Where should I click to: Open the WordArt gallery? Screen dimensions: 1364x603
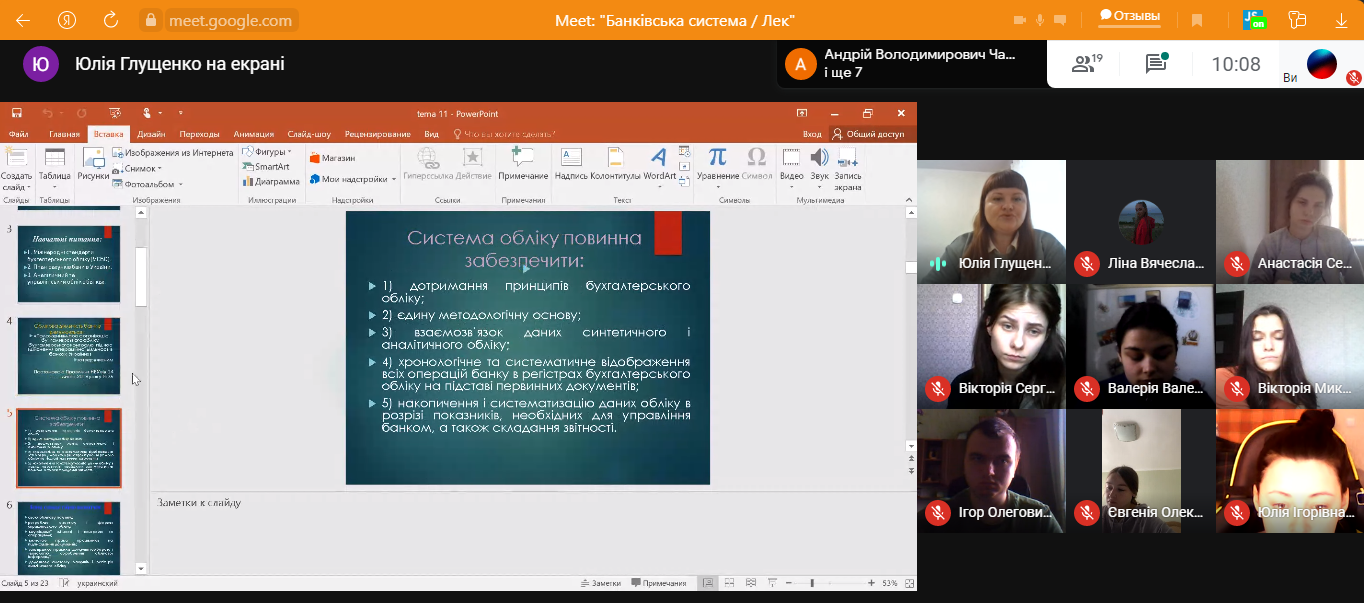pos(659,165)
